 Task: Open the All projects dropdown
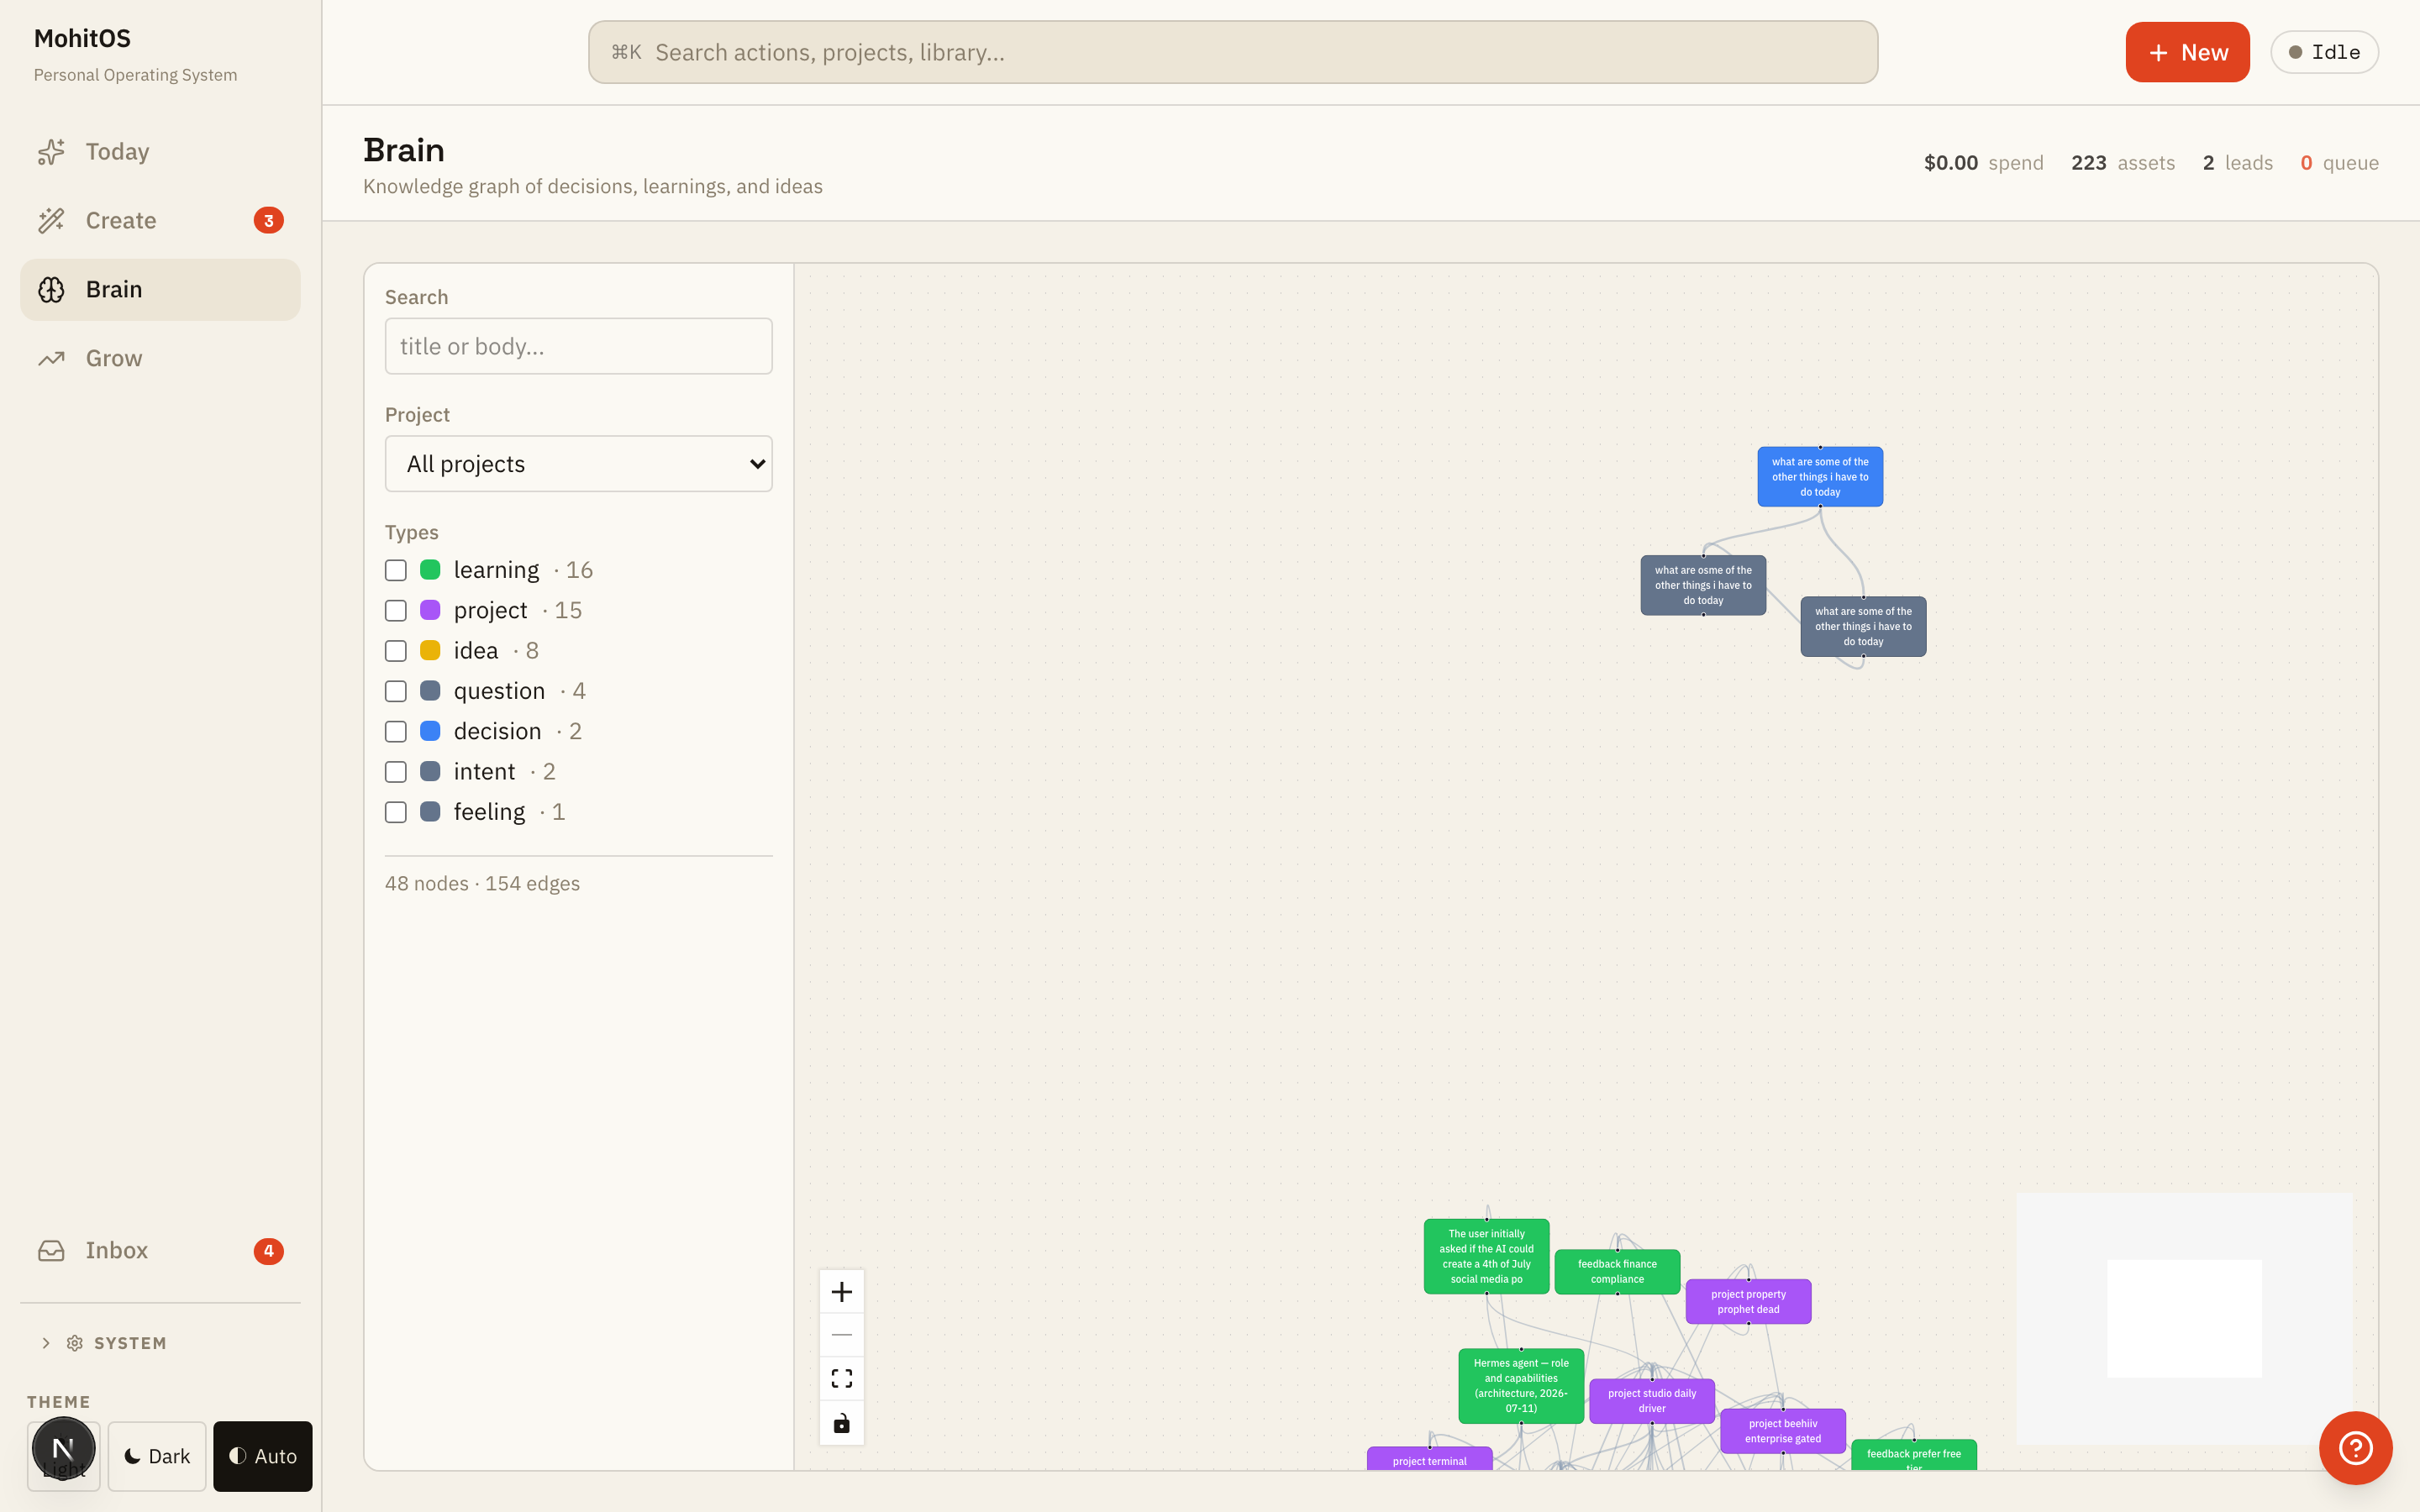click(579, 463)
